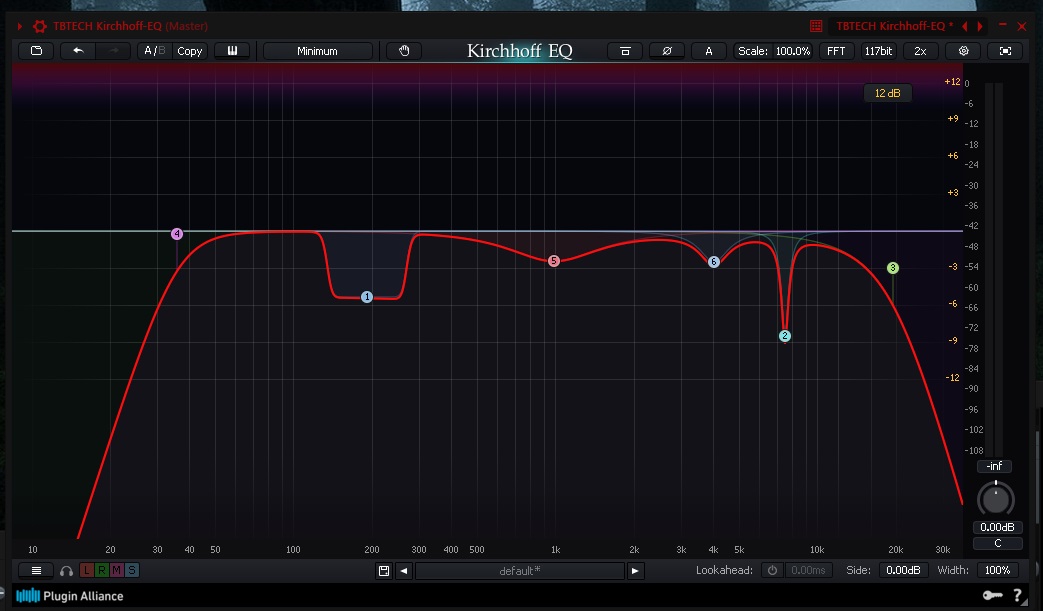This screenshot has width=1043, height=611.
Task: Open the red grid plugin list icon
Action: [x=816, y=26]
